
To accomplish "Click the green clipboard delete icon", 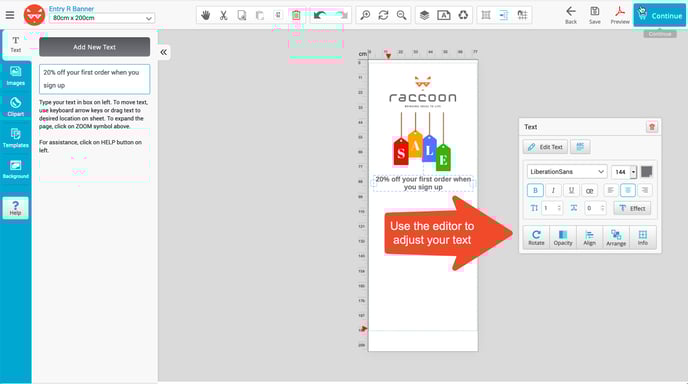I will (x=296, y=15).
